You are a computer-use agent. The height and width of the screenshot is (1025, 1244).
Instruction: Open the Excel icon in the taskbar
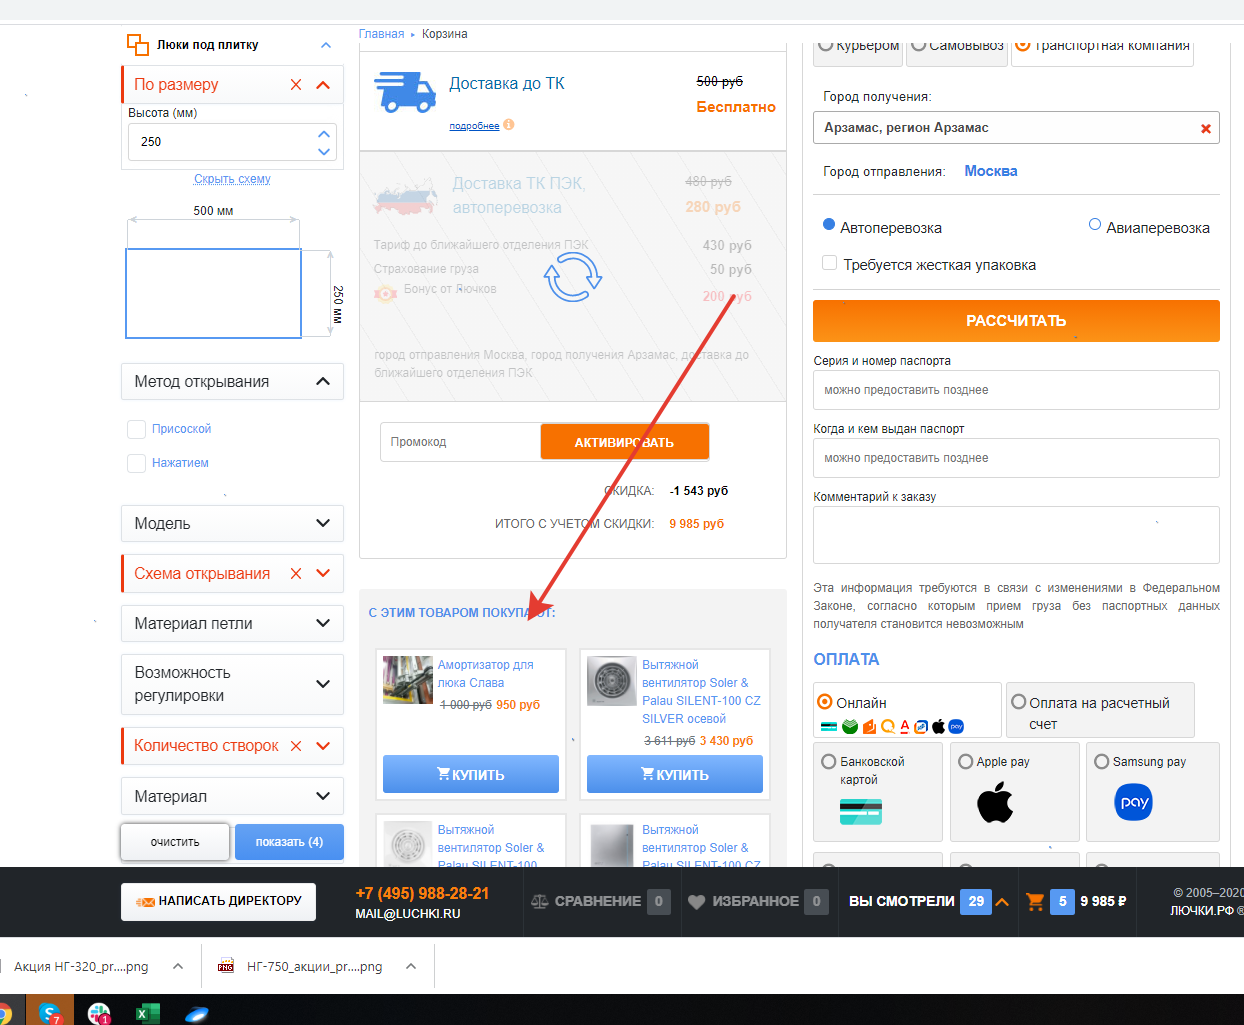pos(147,1012)
